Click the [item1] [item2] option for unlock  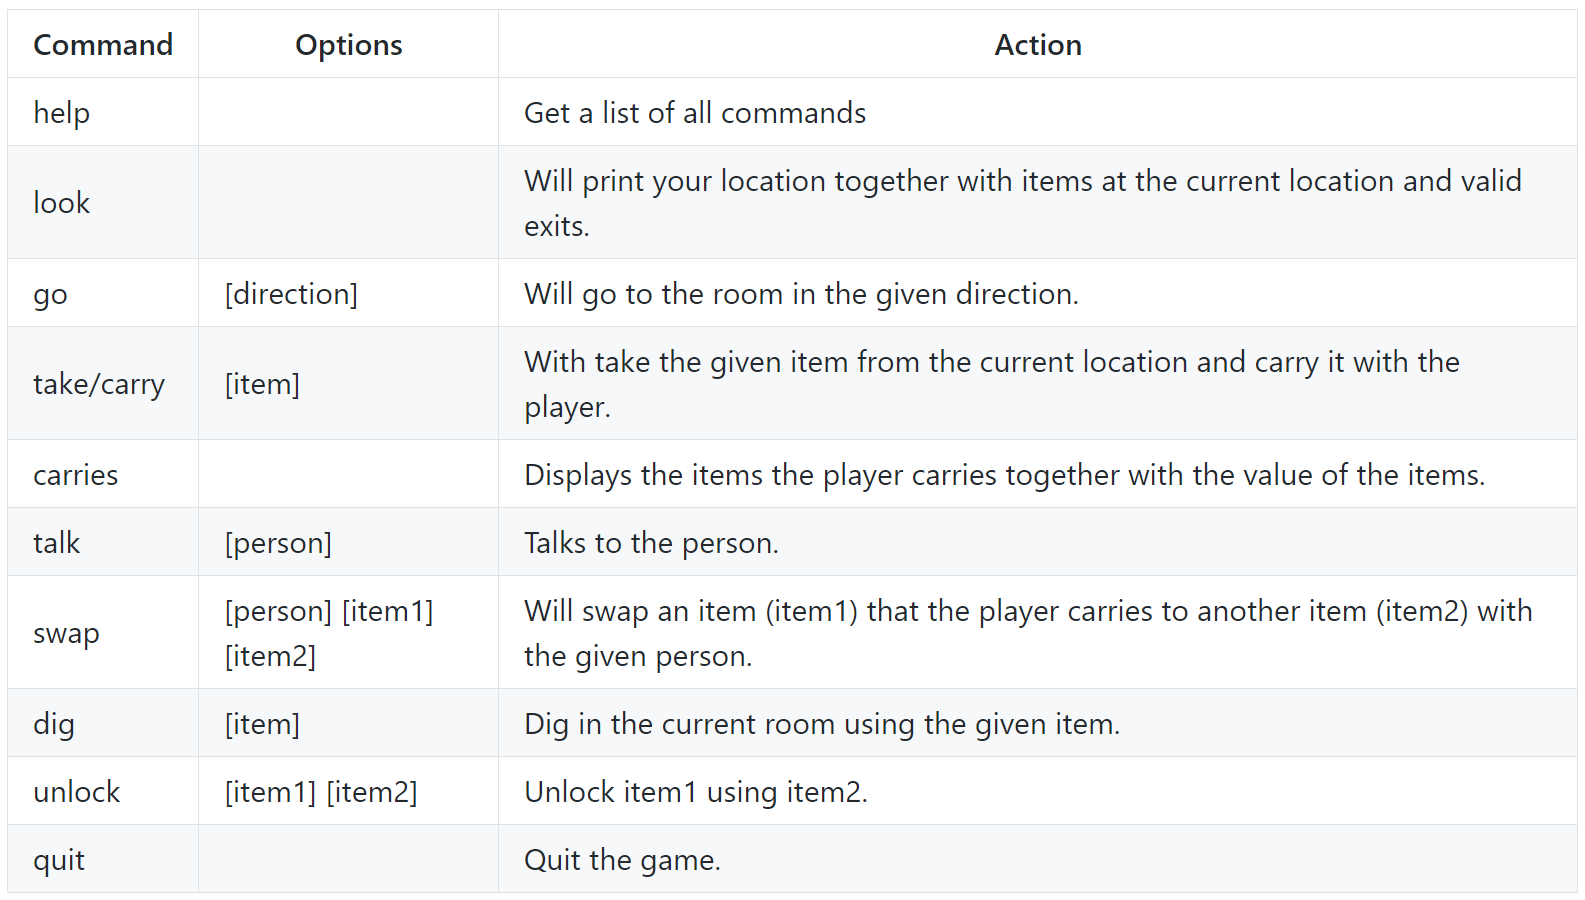click(321, 792)
